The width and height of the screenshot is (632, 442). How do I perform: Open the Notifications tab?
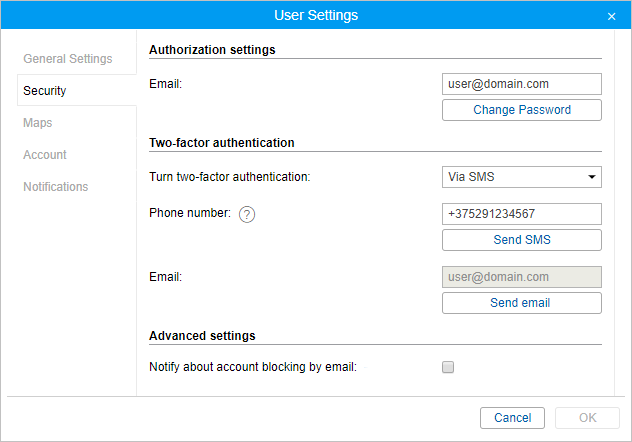56,187
